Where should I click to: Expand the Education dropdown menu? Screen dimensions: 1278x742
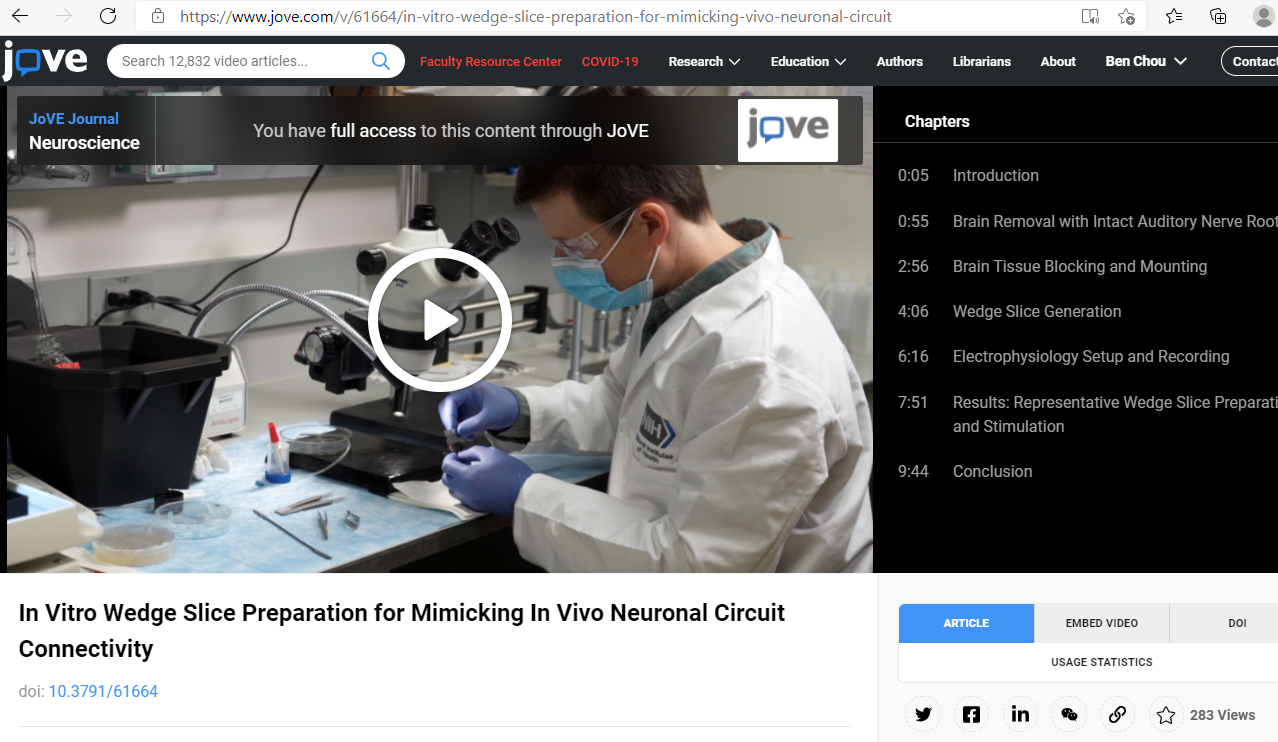(808, 61)
